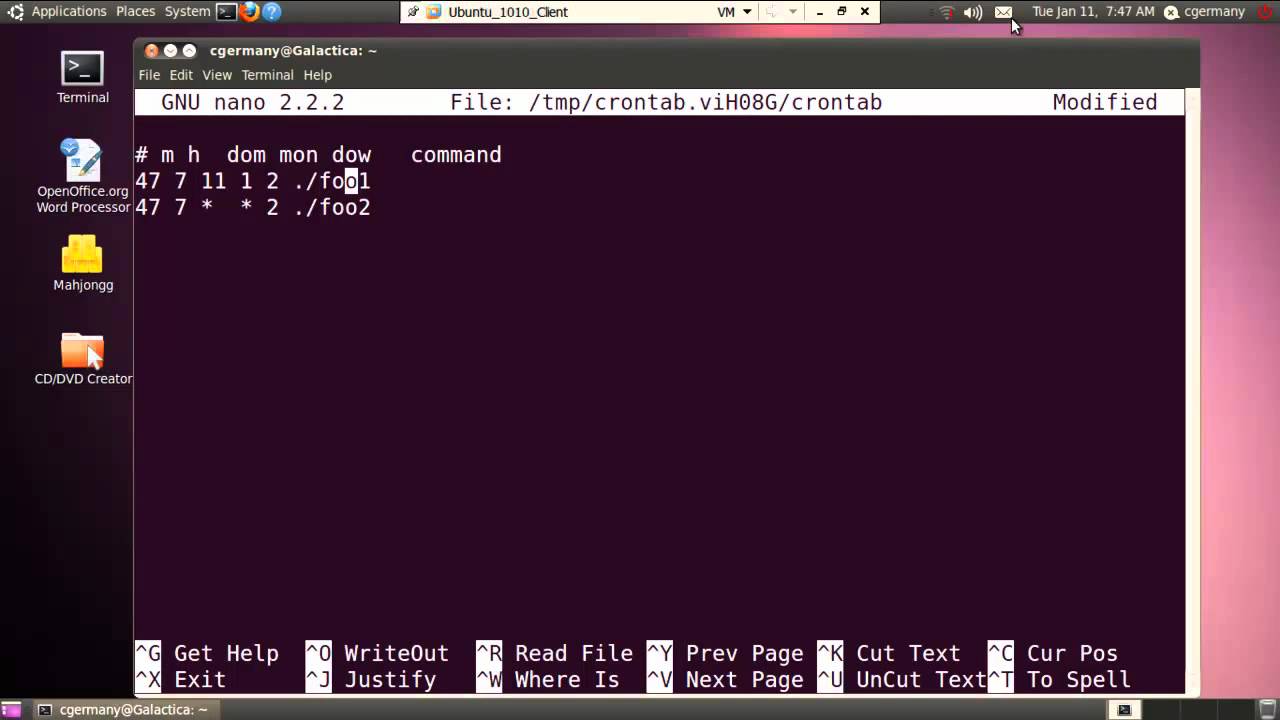The width and height of the screenshot is (1280, 720).
Task: Click the ./foo2 command text
Action: click(332, 207)
